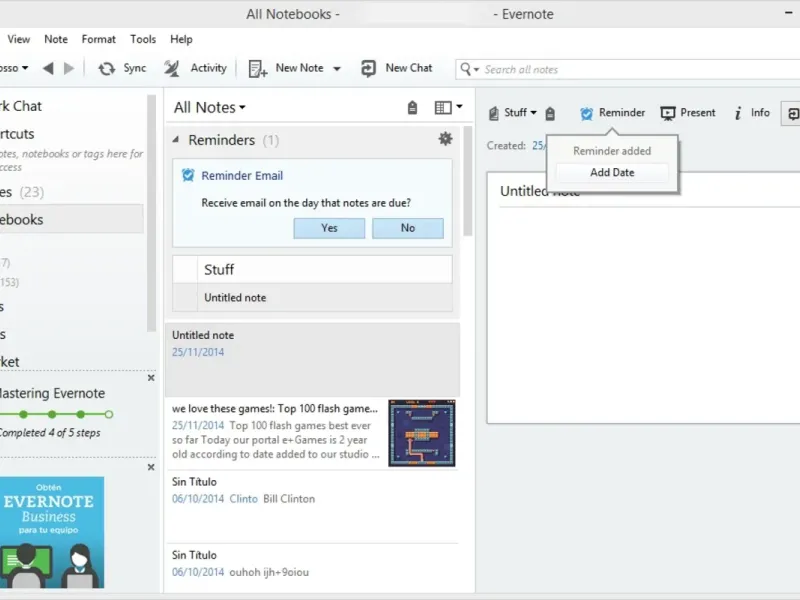Click the search magnifier icon

465,69
